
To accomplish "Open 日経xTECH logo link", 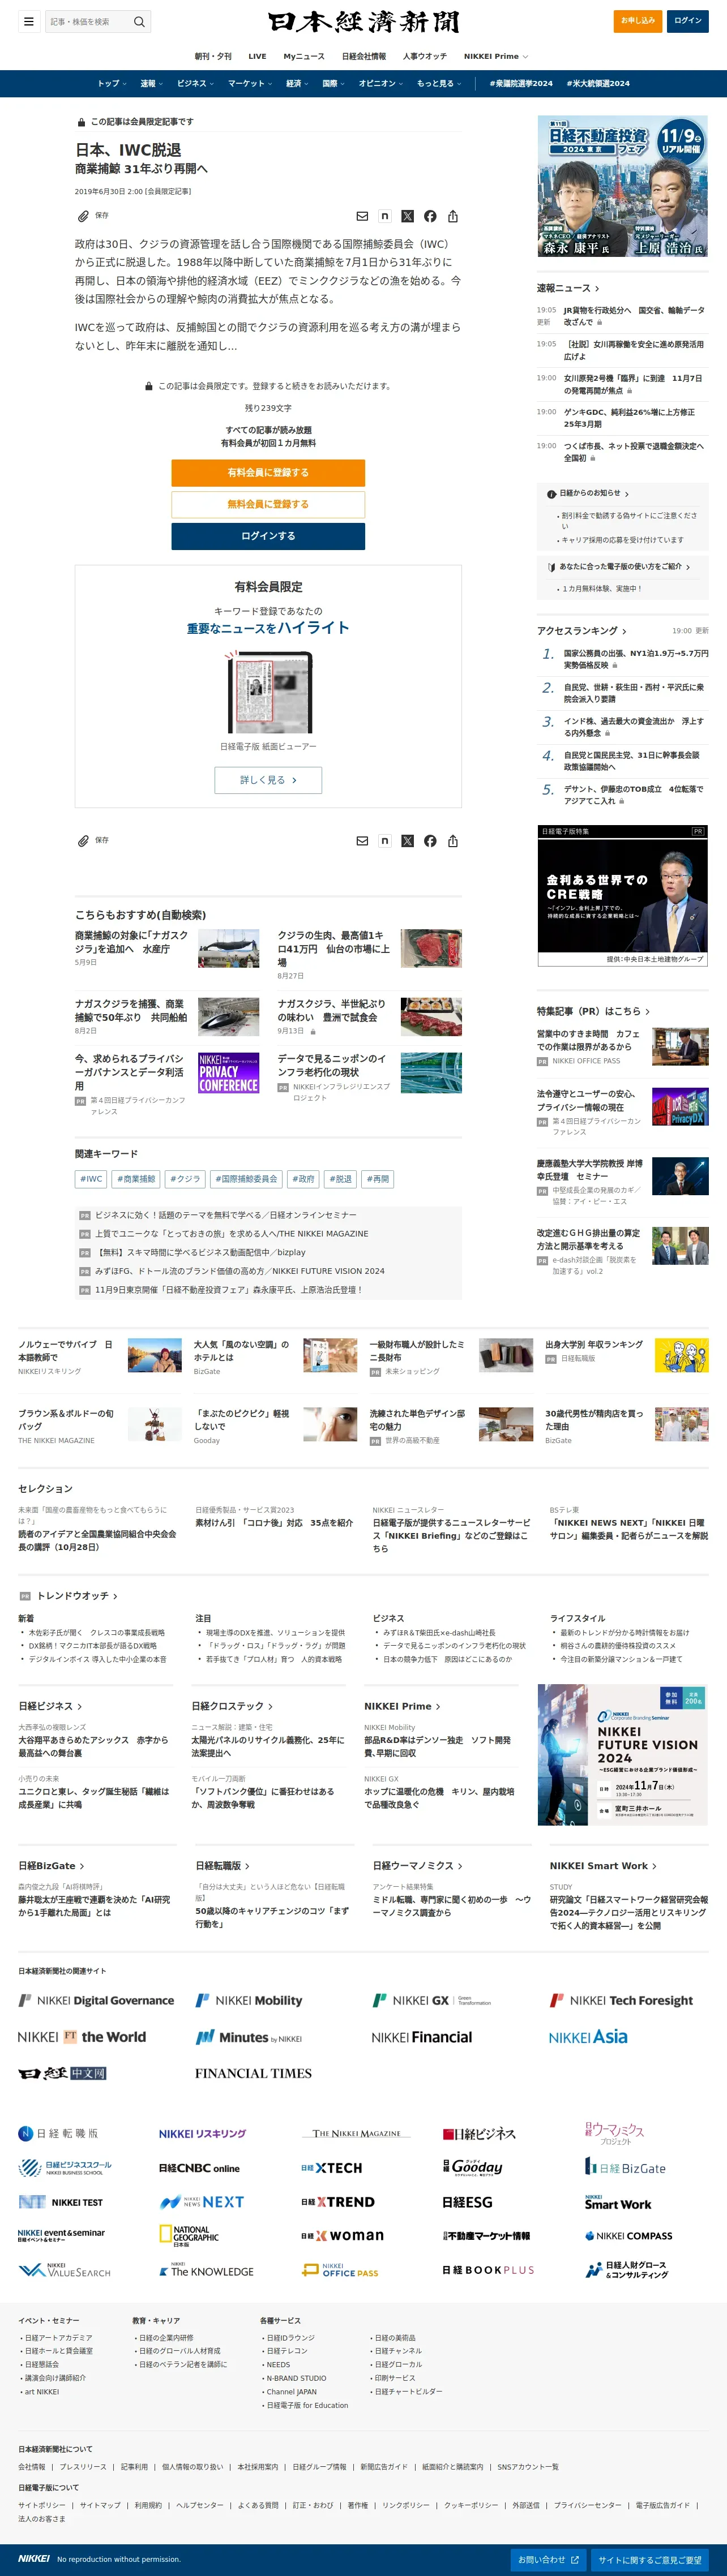I will (332, 2168).
